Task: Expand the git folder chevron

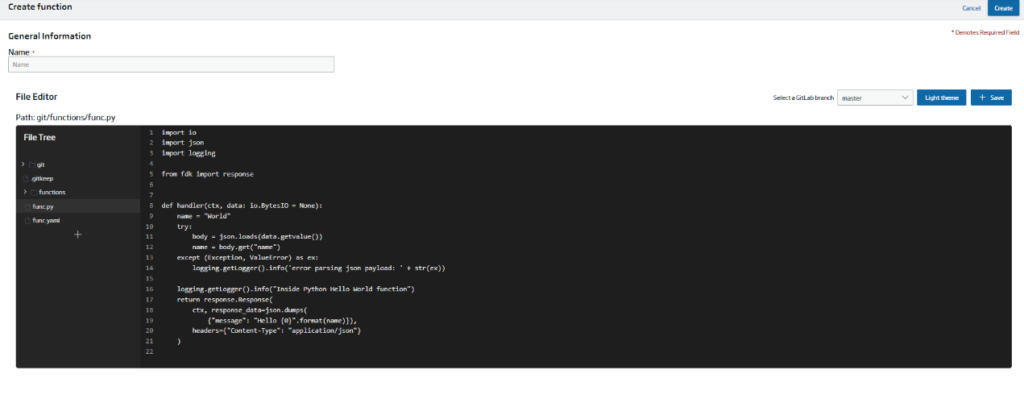Action: click(x=23, y=165)
